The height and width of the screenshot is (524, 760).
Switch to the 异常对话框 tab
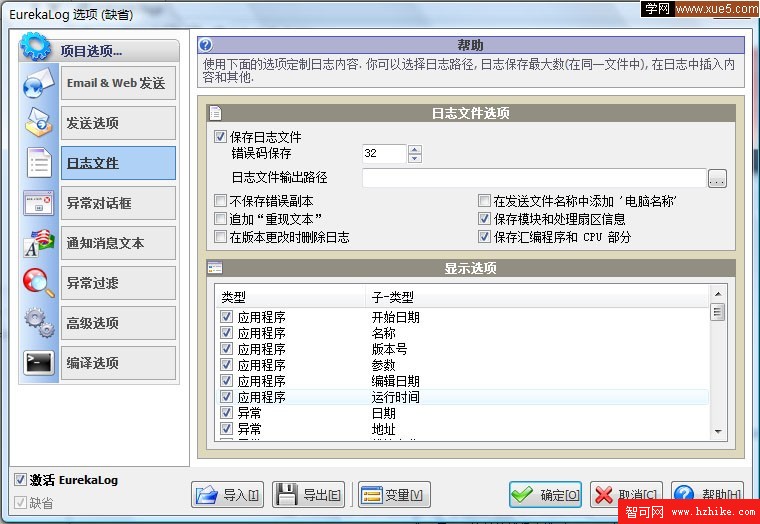[118, 203]
